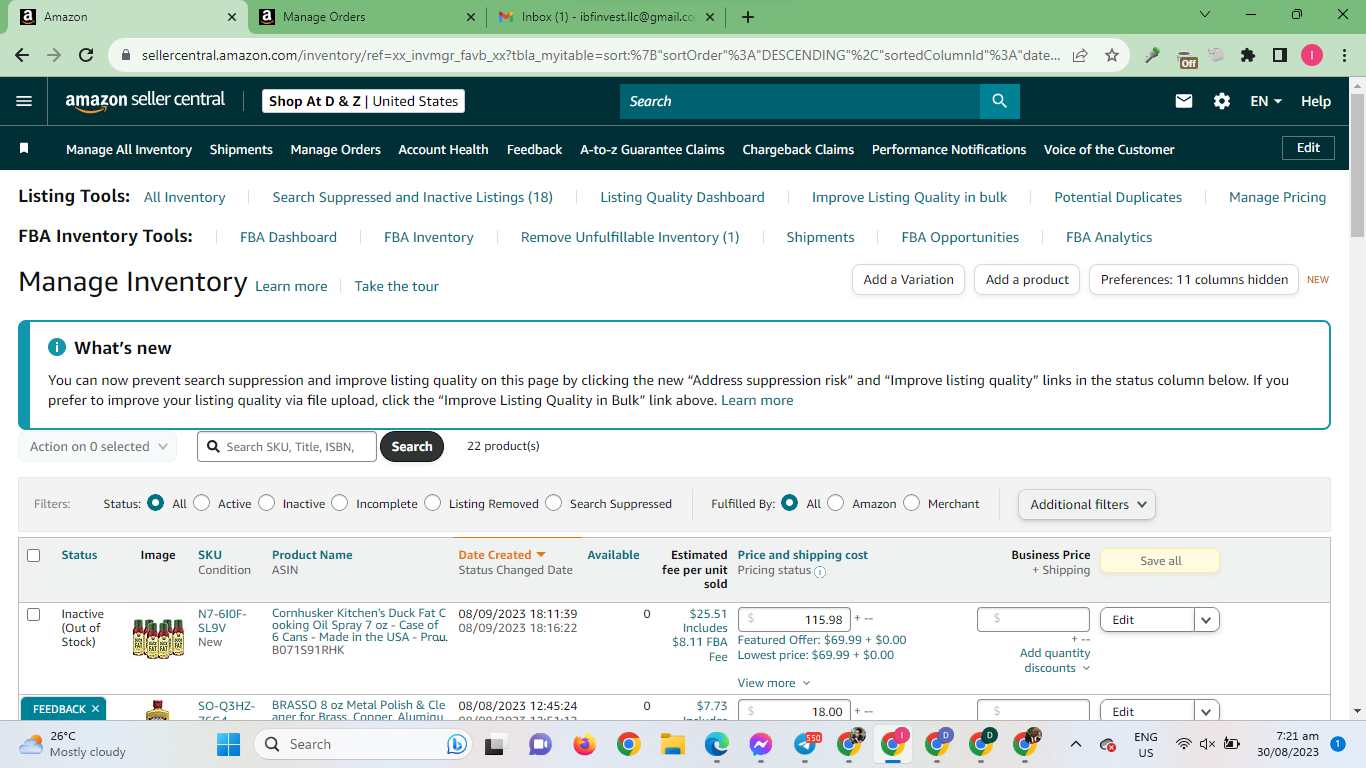The height and width of the screenshot is (768, 1366).
Task: Select Fulfilled By Amazon radio
Action: click(x=836, y=503)
